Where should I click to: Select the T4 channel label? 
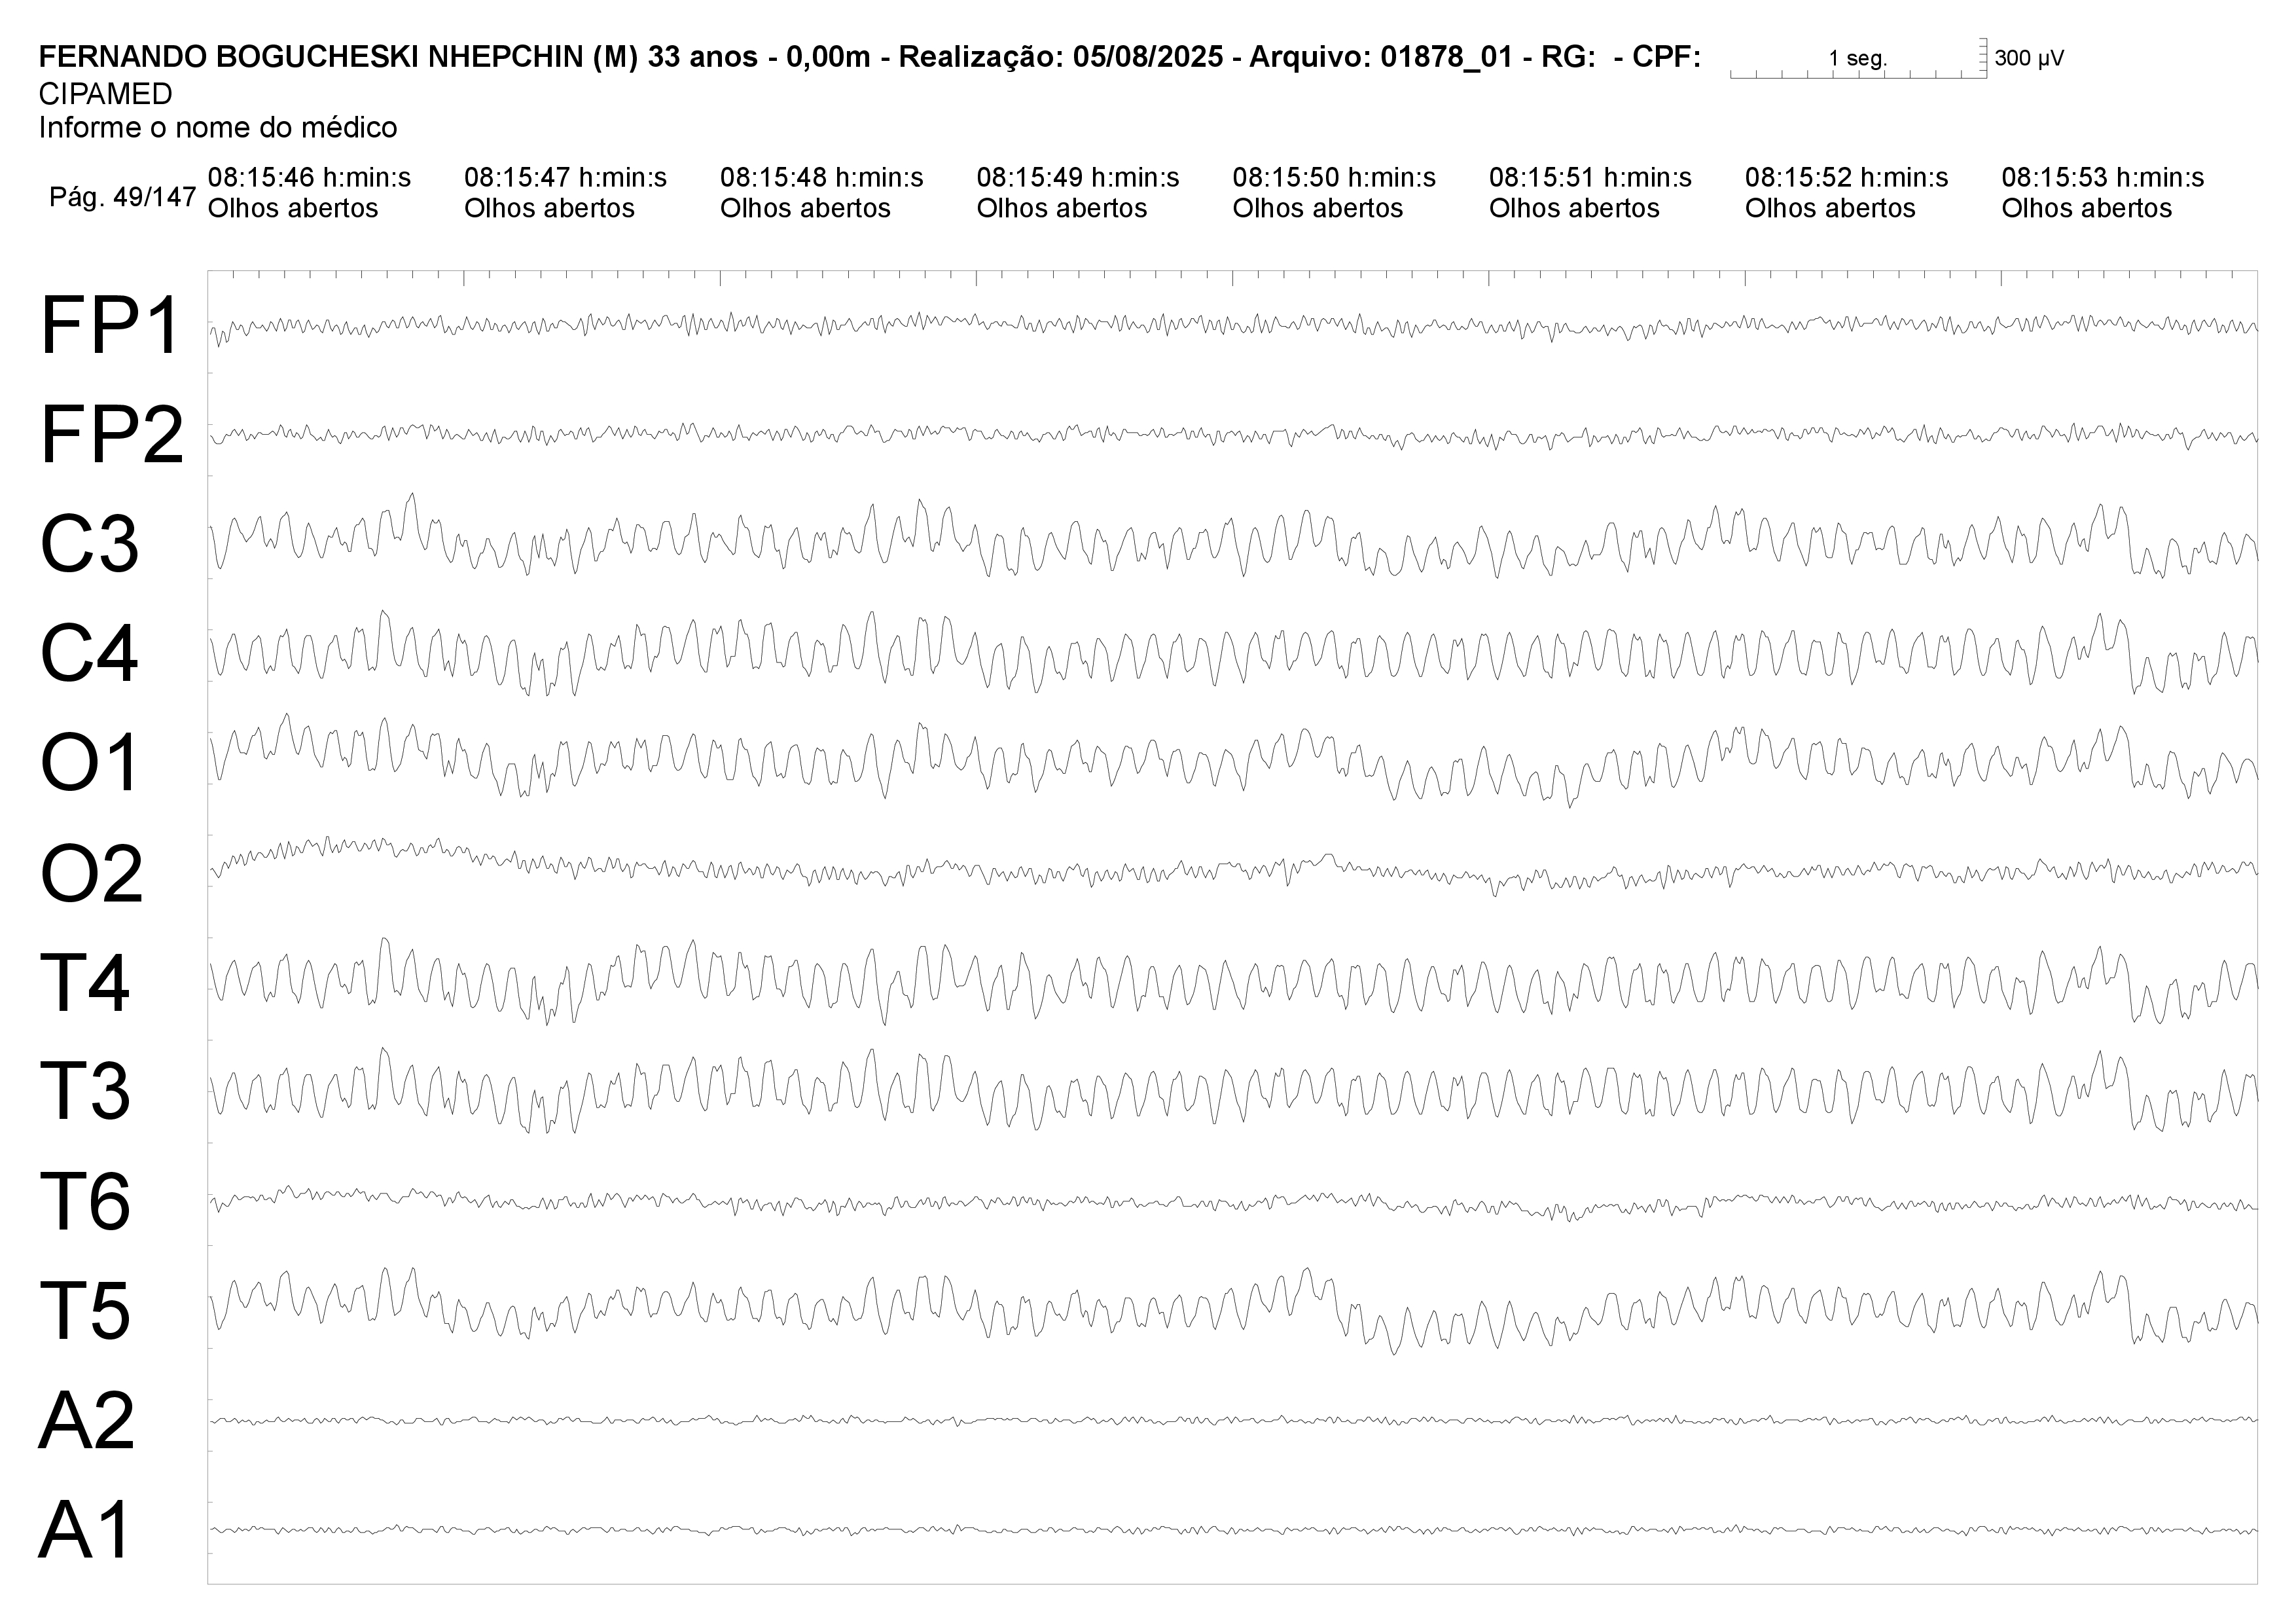click(85, 983)
